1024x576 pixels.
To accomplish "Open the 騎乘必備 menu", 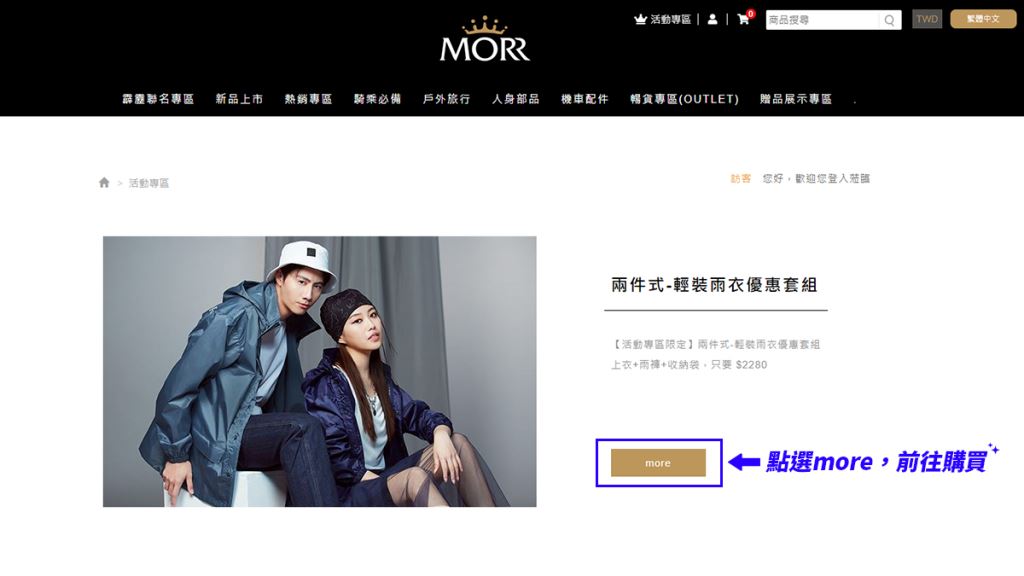I will click(x=377, y=99).
